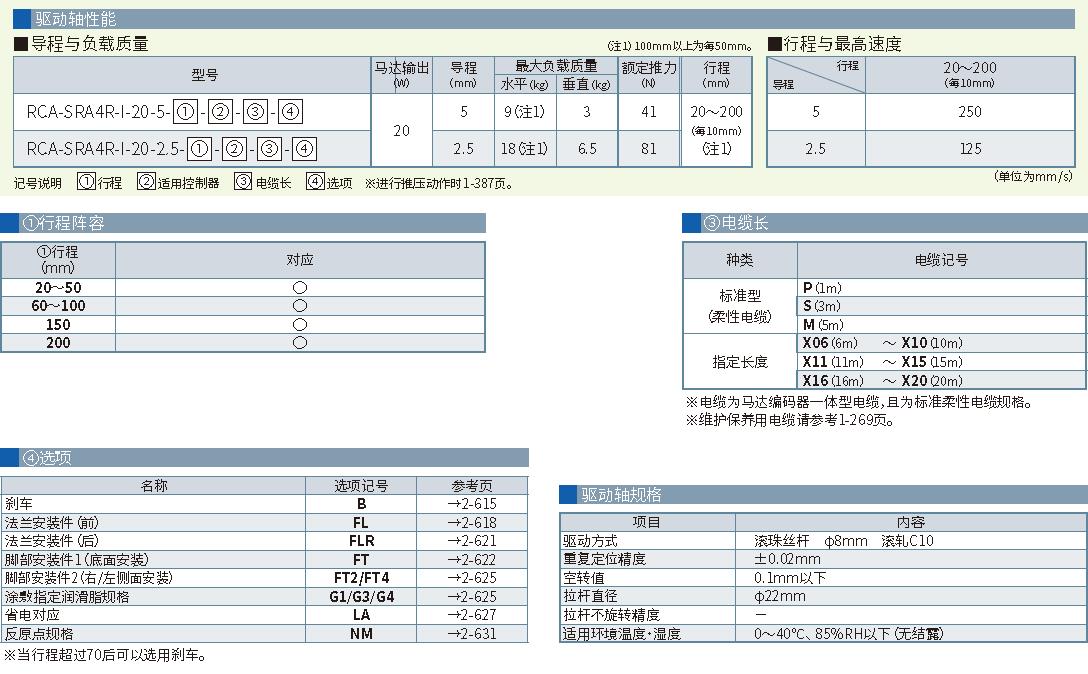This screenshot has height=674, width=1088.
Task: Click the 标准型 (柔性电缆) category cell
Action: pyautogui.click(x=740, y=306)
